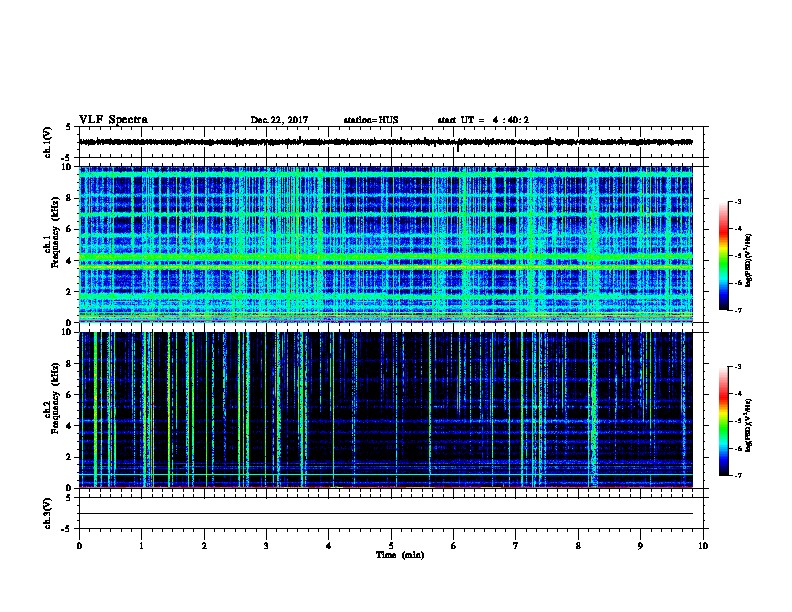The height and width of the screenshot is (612, 792).
Task: Click the "ch.1(V)" waveform axis label
Action: pyautogui.click(x=48, y=142)
